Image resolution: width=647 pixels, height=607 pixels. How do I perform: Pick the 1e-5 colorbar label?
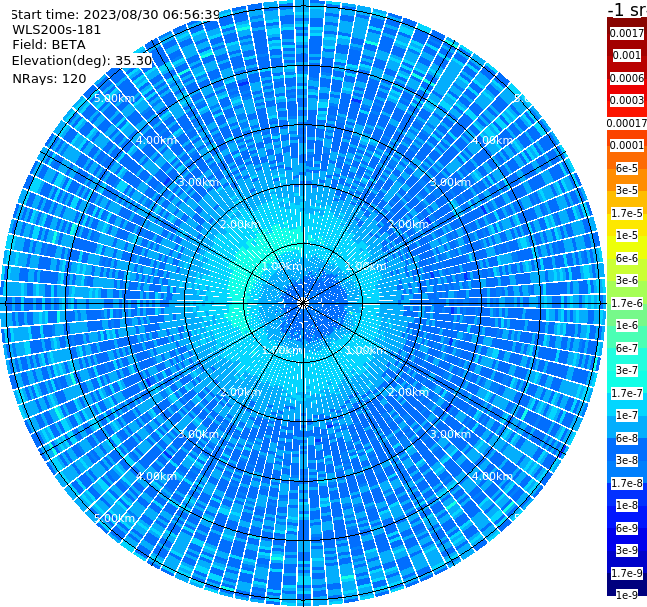click(x=627, y=235)
